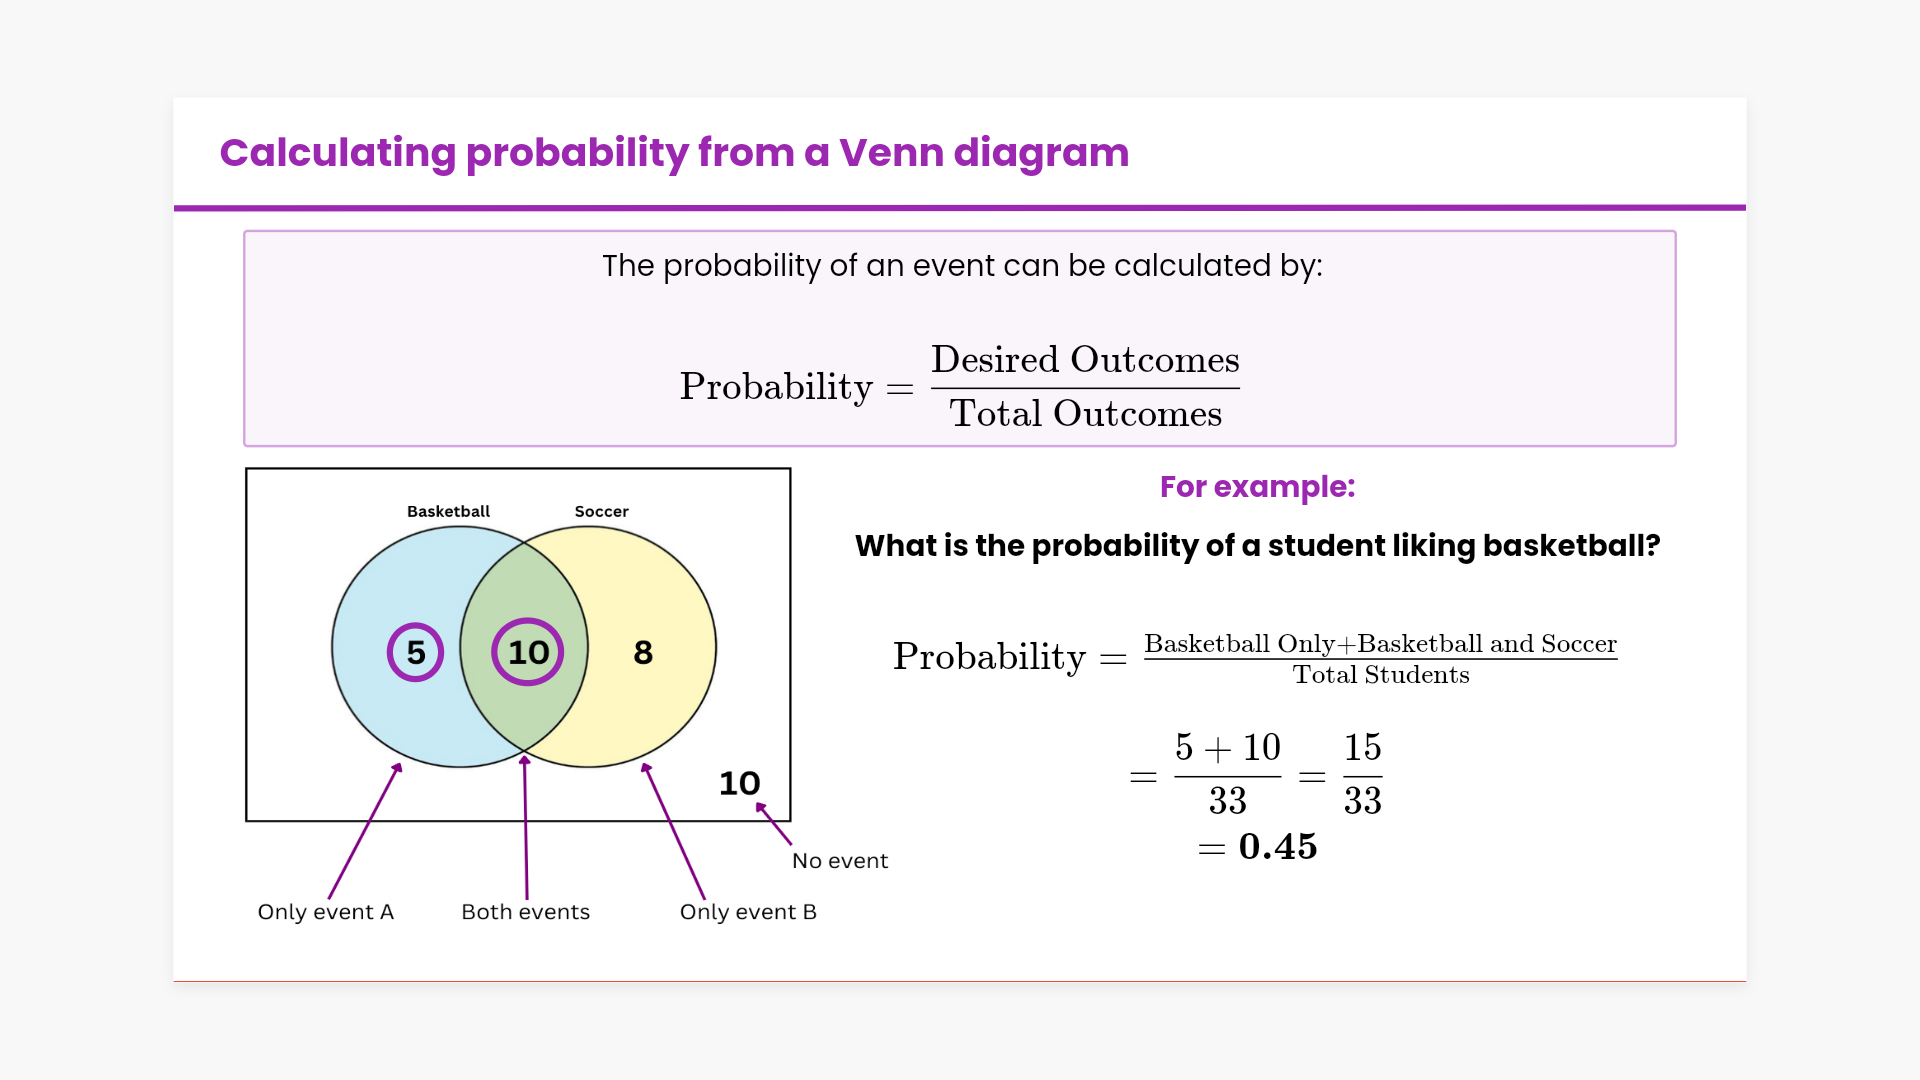The image size is (1920, 1080).
Task: Select the 'Desired Outcomes' numerator text
Action: tap(1085, 360)
